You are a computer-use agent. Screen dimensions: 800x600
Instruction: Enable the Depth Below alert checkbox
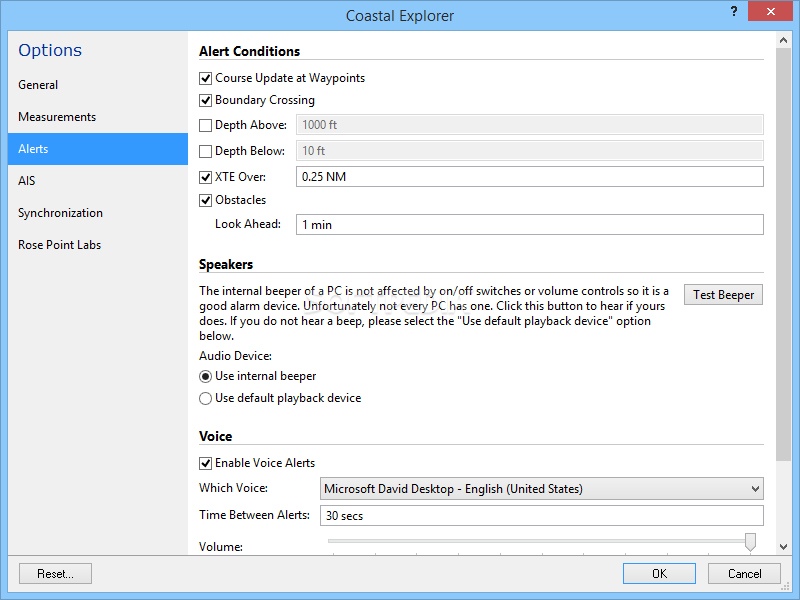[205, 152]
